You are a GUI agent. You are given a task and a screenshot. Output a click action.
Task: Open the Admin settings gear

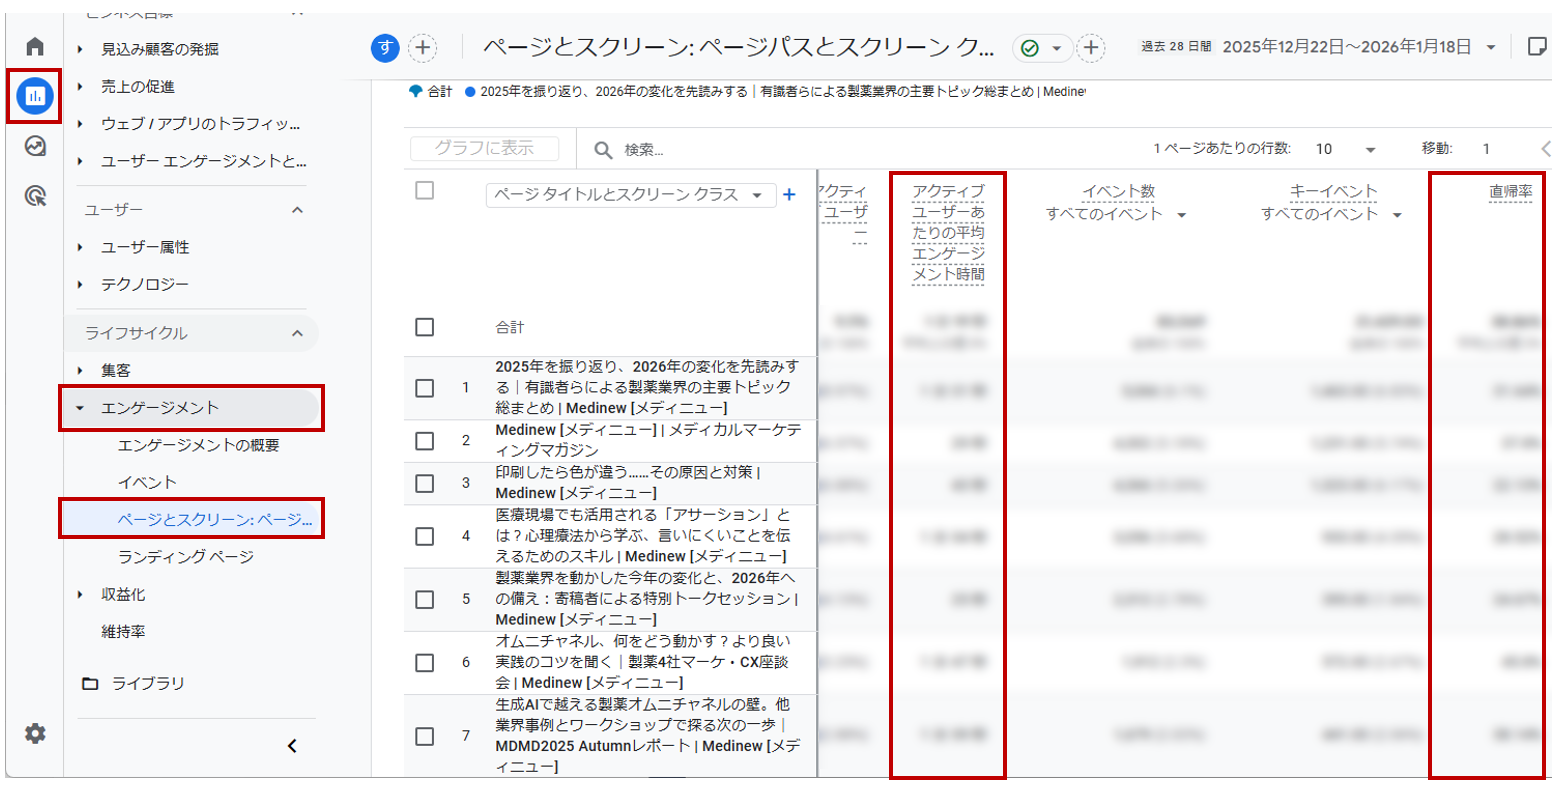click(x=33, y=733)
